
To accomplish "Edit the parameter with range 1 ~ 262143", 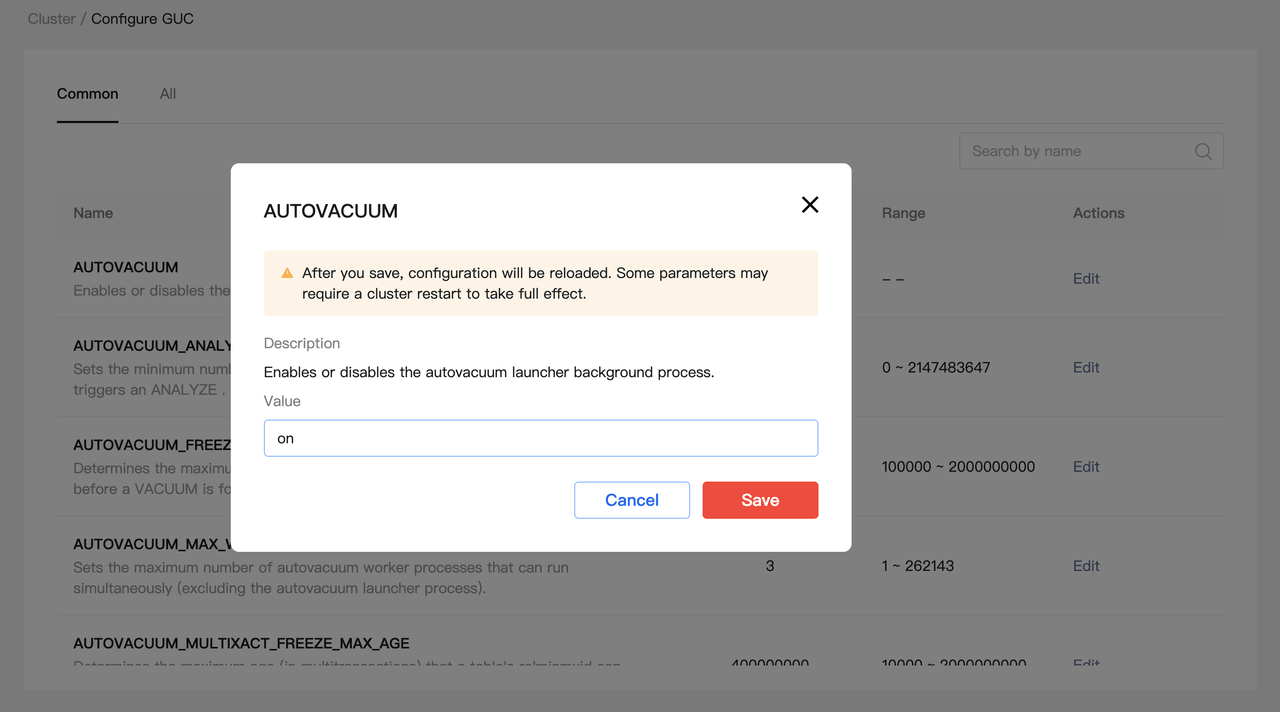I will click(1086, 566).
